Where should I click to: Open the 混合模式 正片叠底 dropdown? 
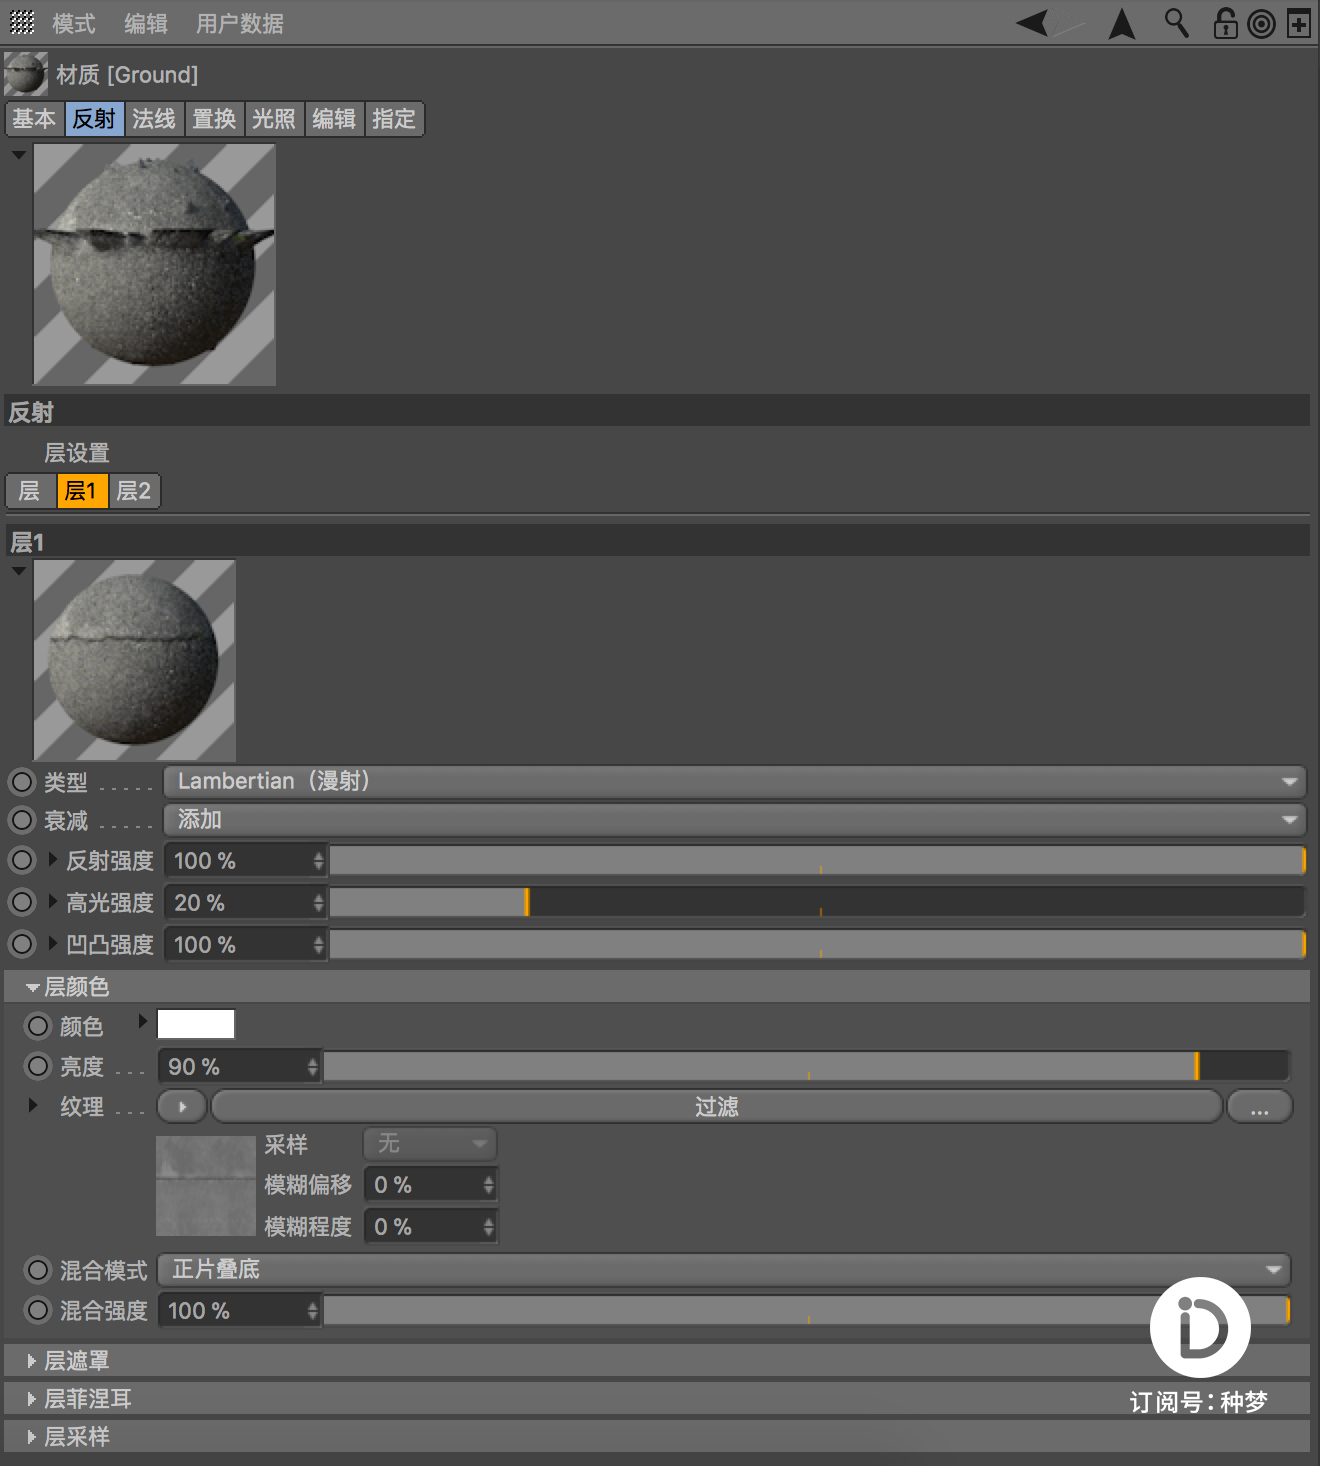[724, 1269]
